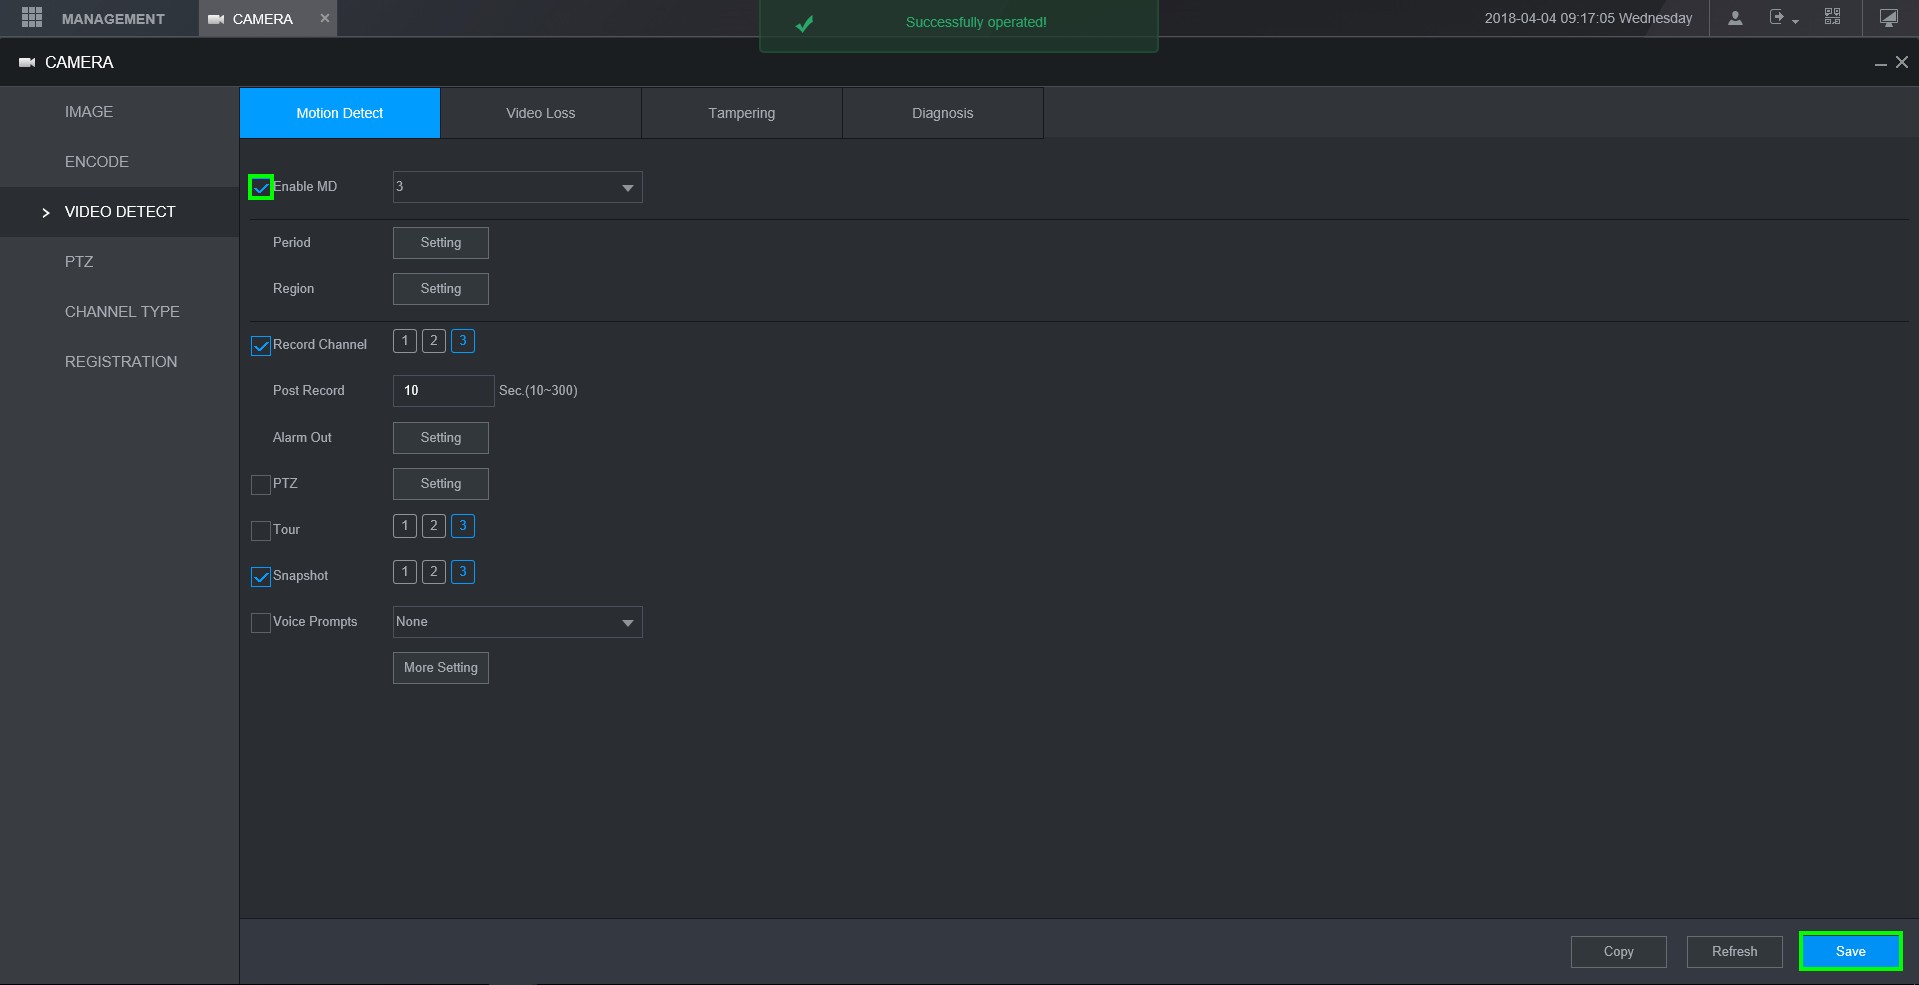The height and width of the screenshot is (985, 1919).
Task: Open CHANNEL TYPE in the sidebar
Action: 119,312
